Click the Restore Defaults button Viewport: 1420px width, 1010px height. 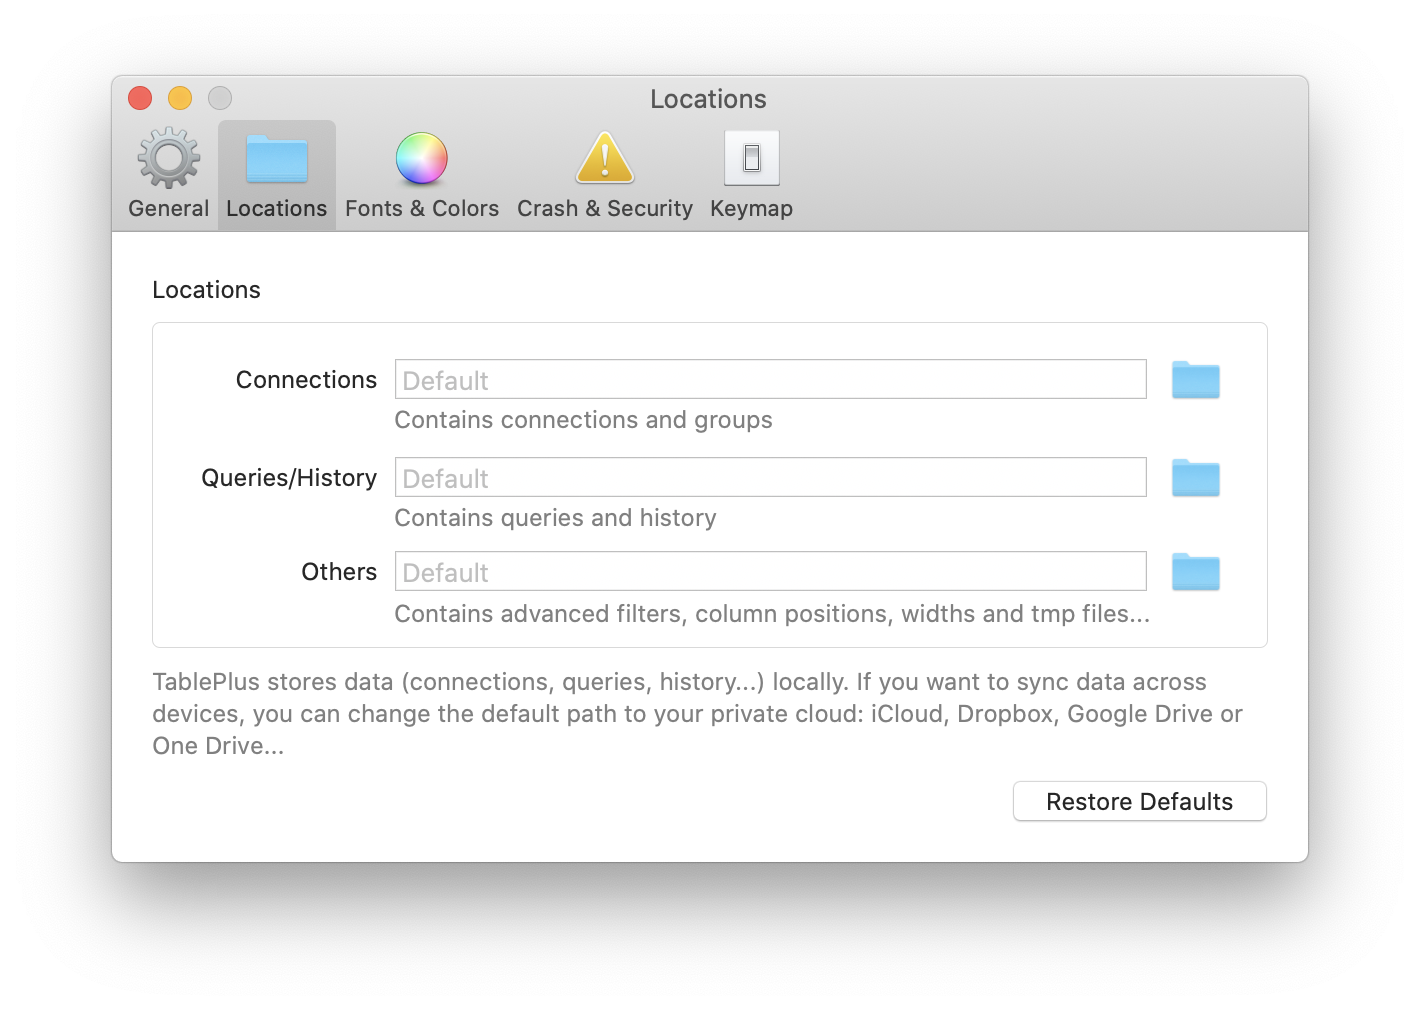tap(1139, 801)
